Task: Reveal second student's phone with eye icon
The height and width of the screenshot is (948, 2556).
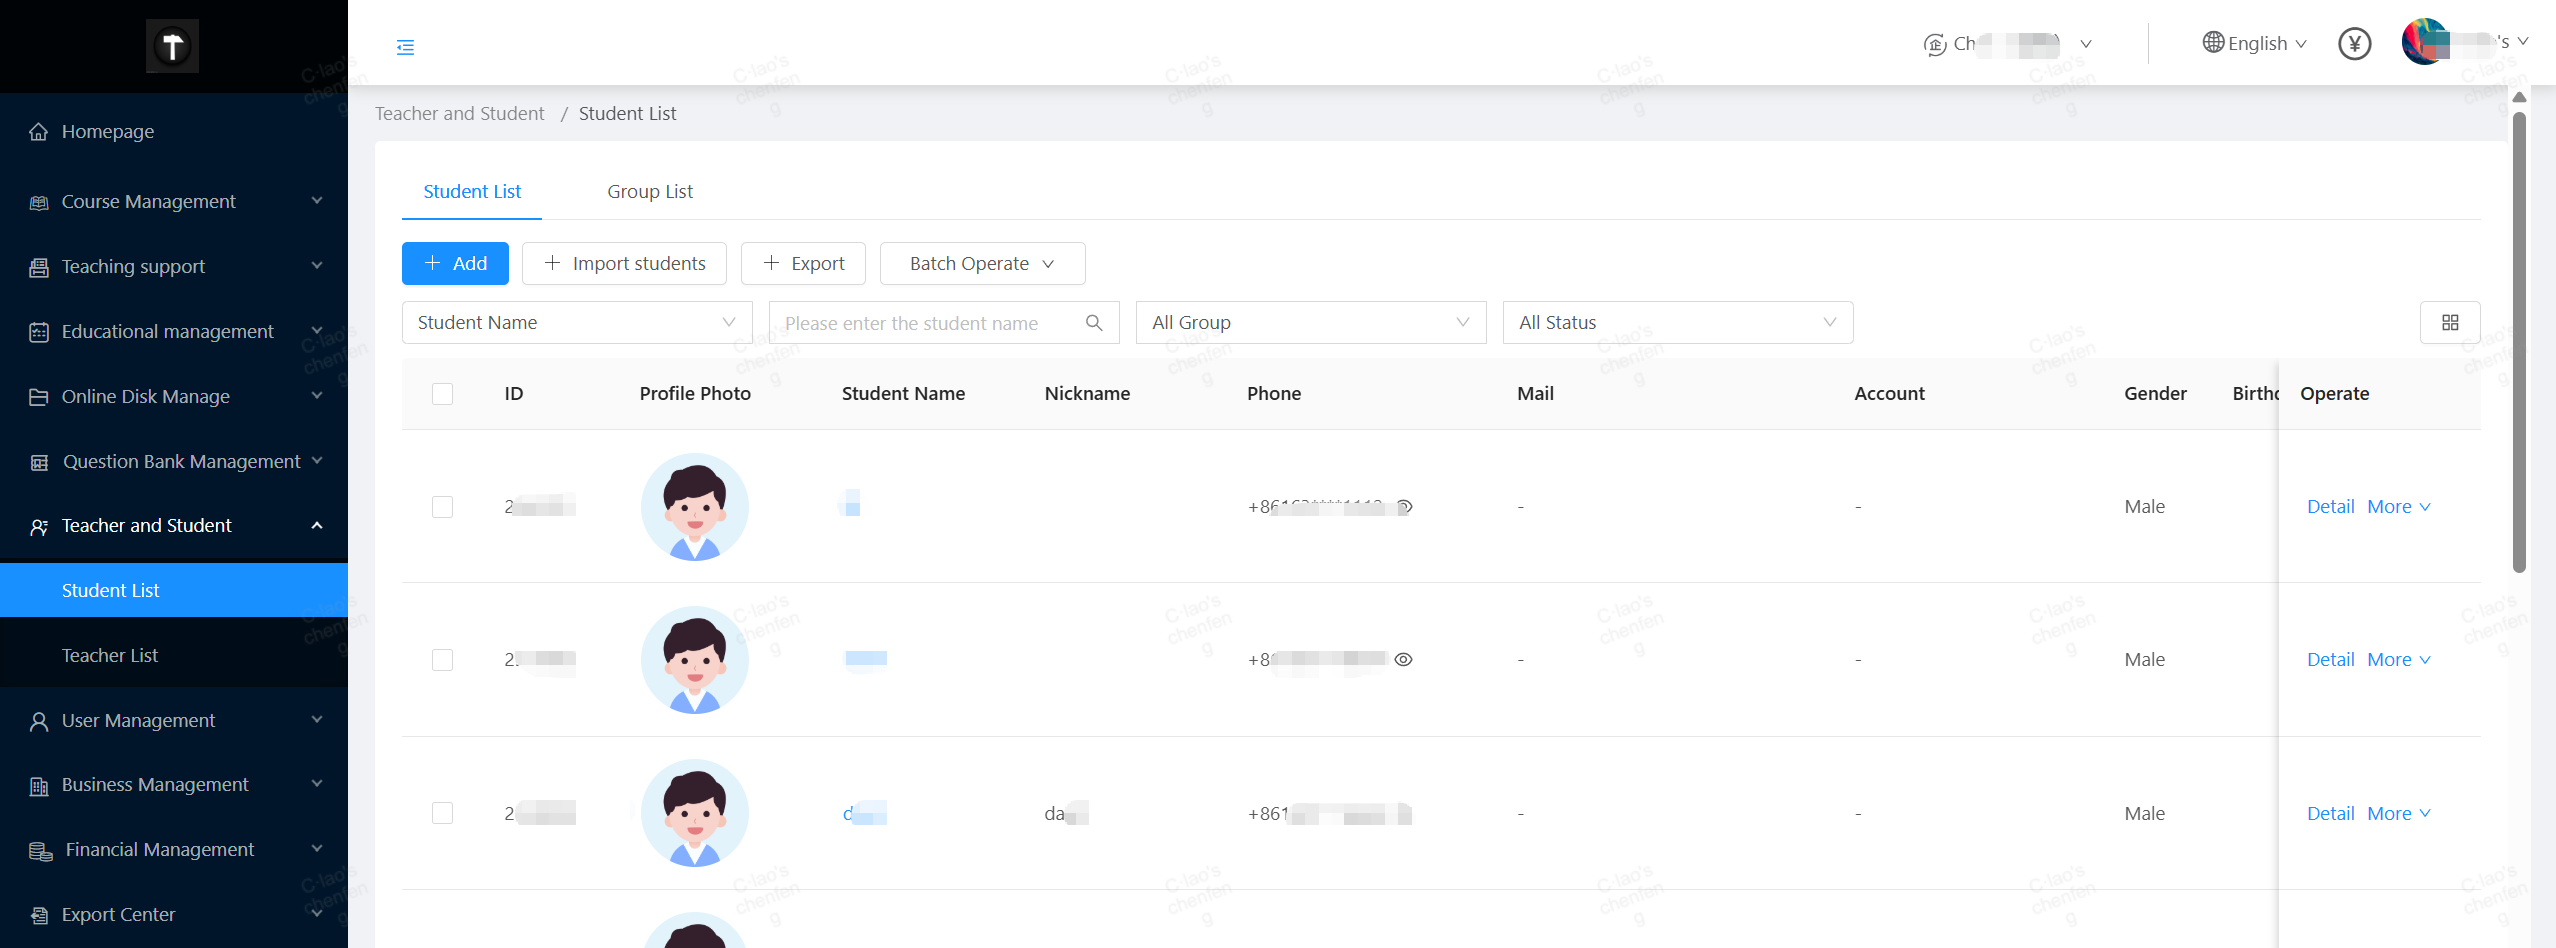Action: click(x=1403, y=659)
